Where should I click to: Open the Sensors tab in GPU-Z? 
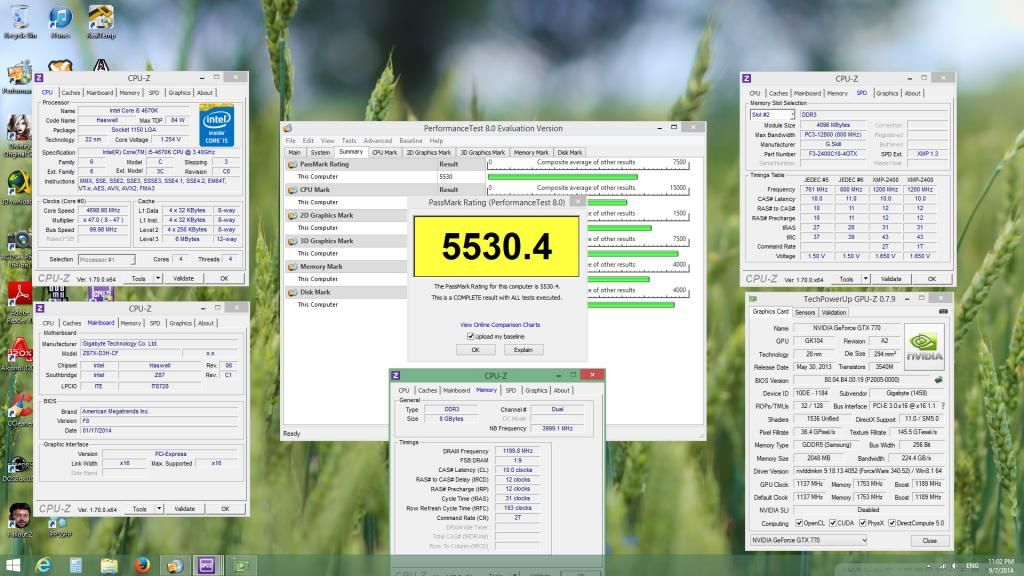point(805,312)
